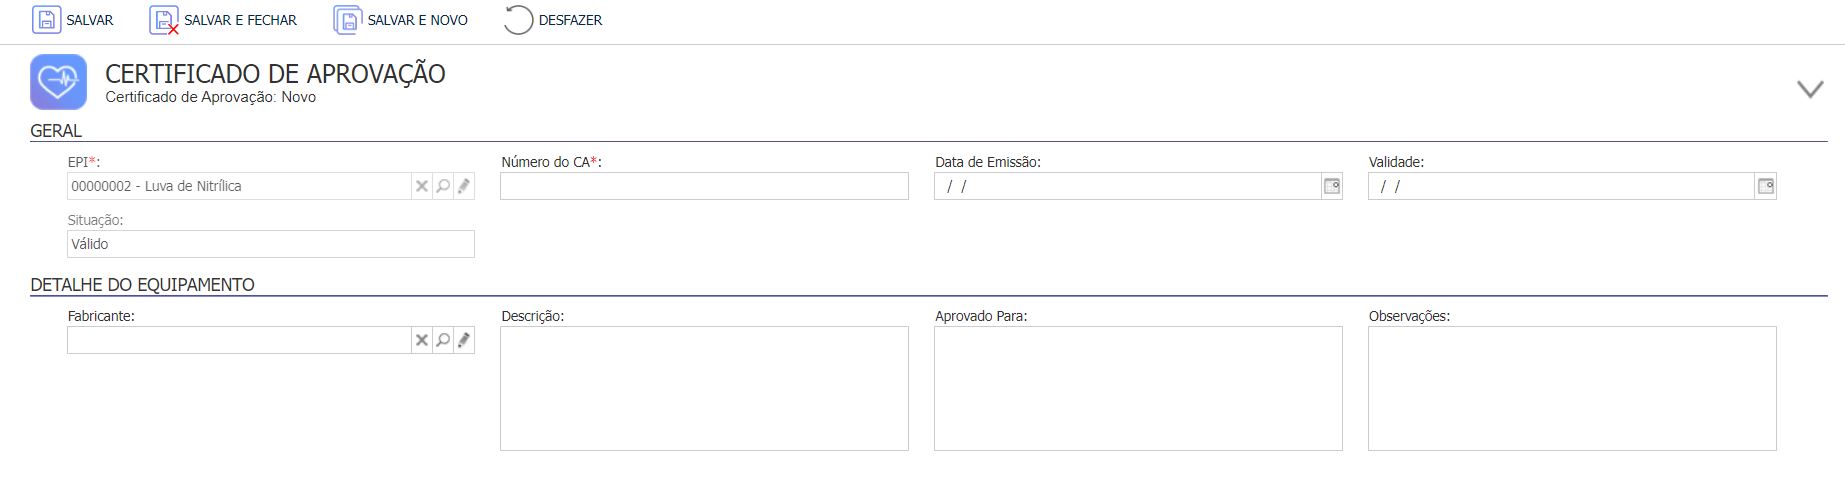The width and height of the screenshot is (1845, 504).
Task: Click the Descrição text area
Action: (x=704, y=388)
